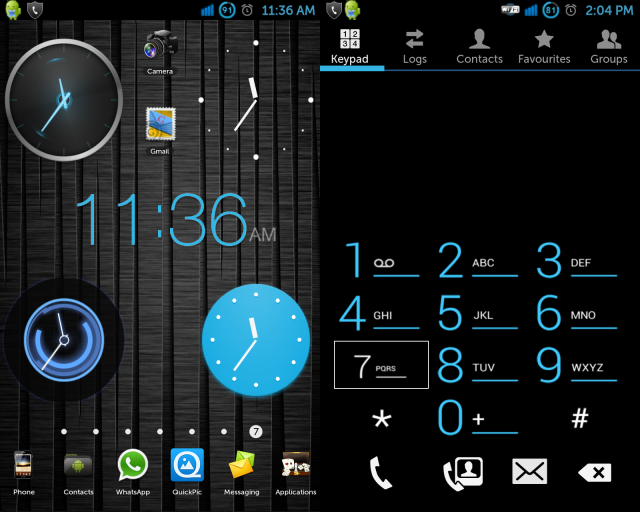Open the Phone app in dock
The height and width of the screenshot is (512, 640).
click(24, 468)
